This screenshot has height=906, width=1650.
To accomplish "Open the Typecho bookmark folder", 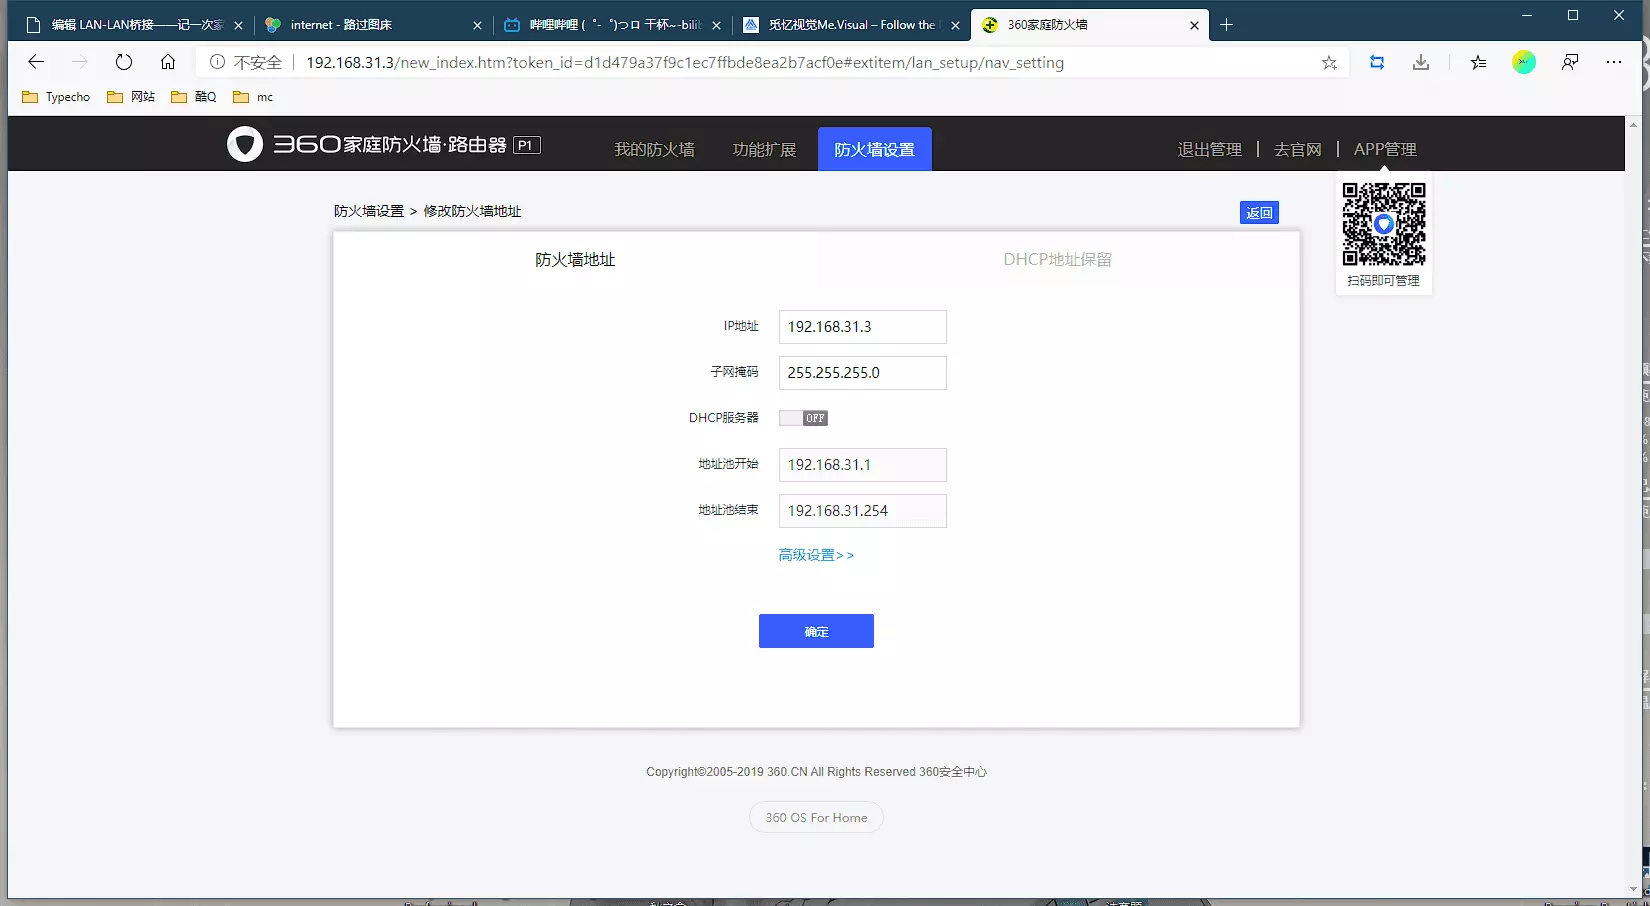I will [56, 97].
